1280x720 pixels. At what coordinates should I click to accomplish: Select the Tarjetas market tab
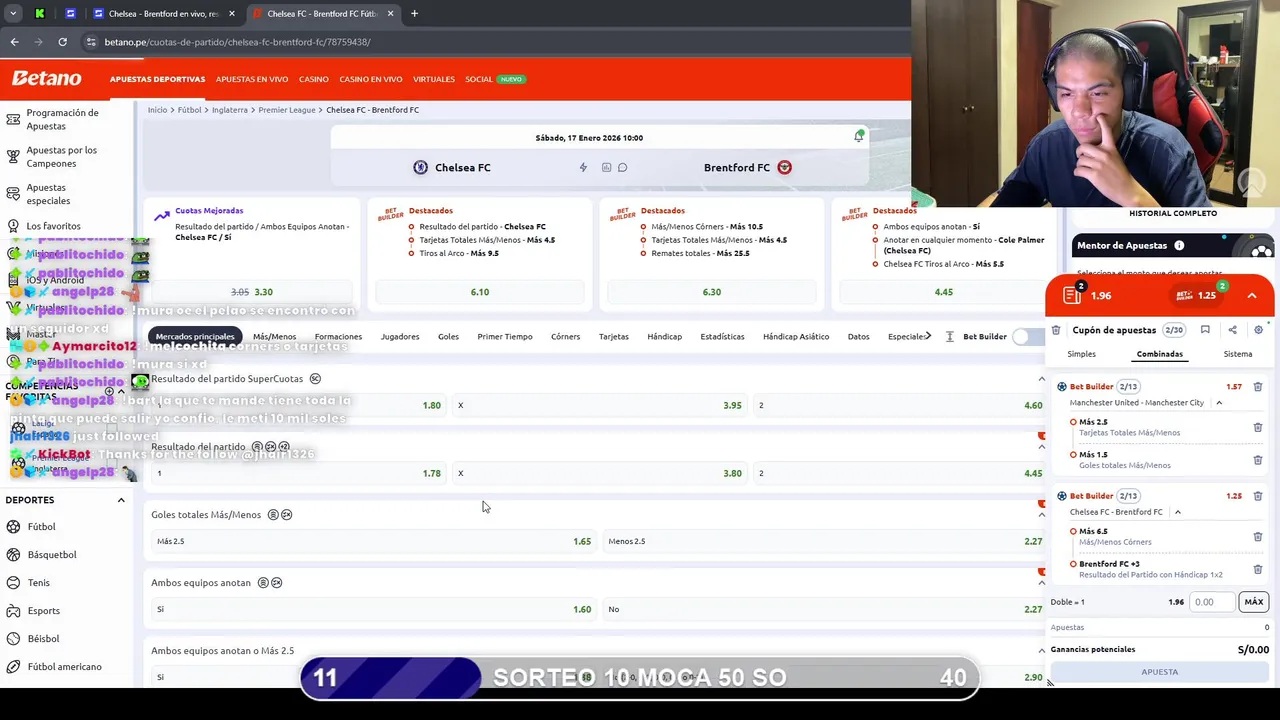pyautogui.click(x=614, y=337)
